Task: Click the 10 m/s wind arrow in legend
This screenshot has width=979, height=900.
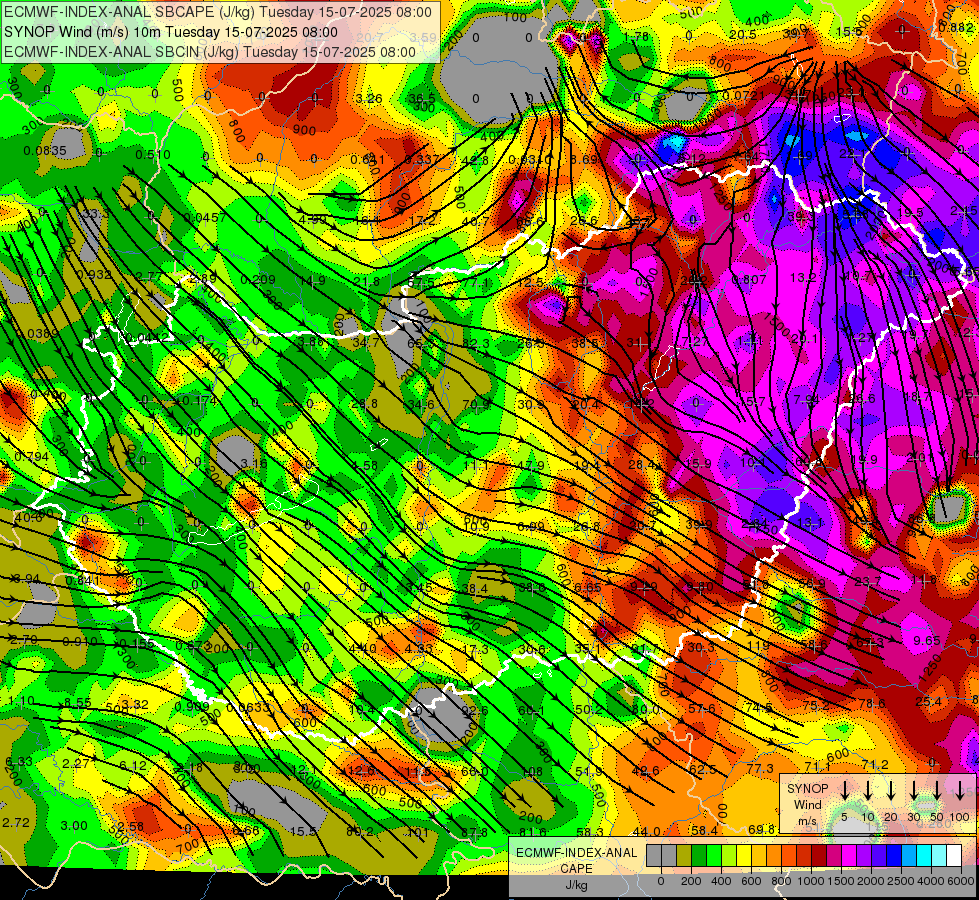Action: 867,790
